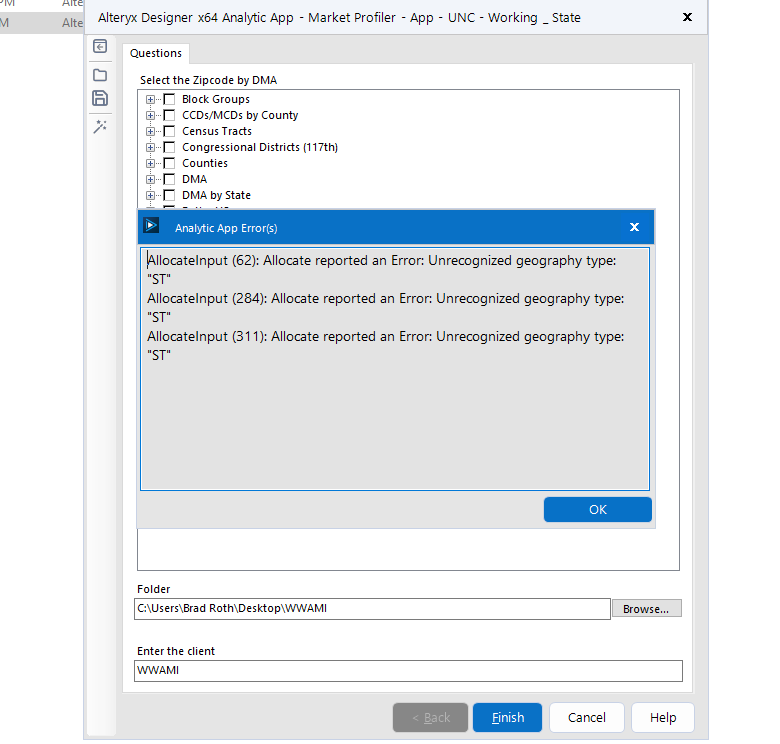The image size is (780, 744).
Task: Expand the Block Groups tree node
Action: coord(150,99)
